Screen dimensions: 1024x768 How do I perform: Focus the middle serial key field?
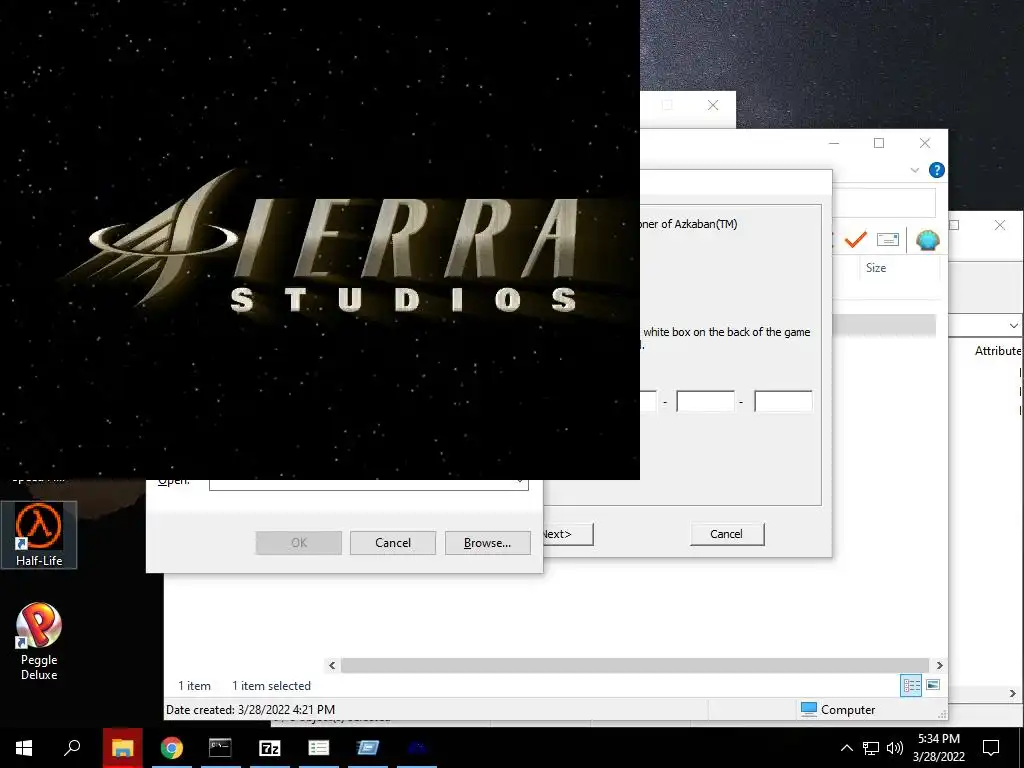click(705, 401)
